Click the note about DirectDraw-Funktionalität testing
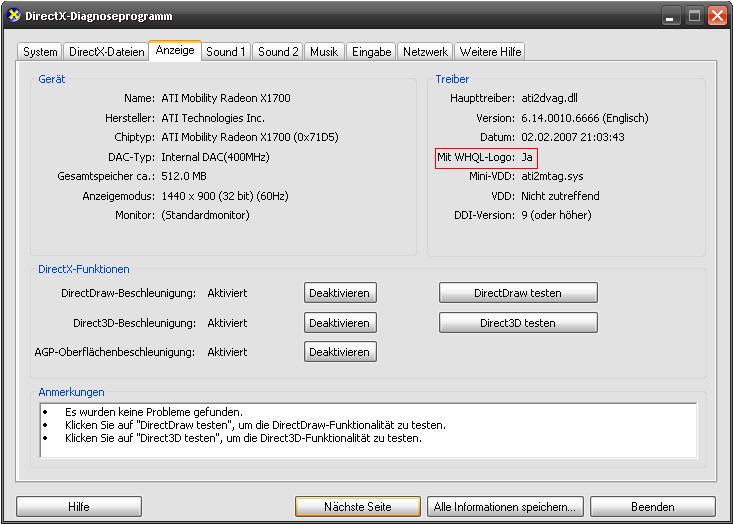 pyautogui.click(x=255, y=425)
